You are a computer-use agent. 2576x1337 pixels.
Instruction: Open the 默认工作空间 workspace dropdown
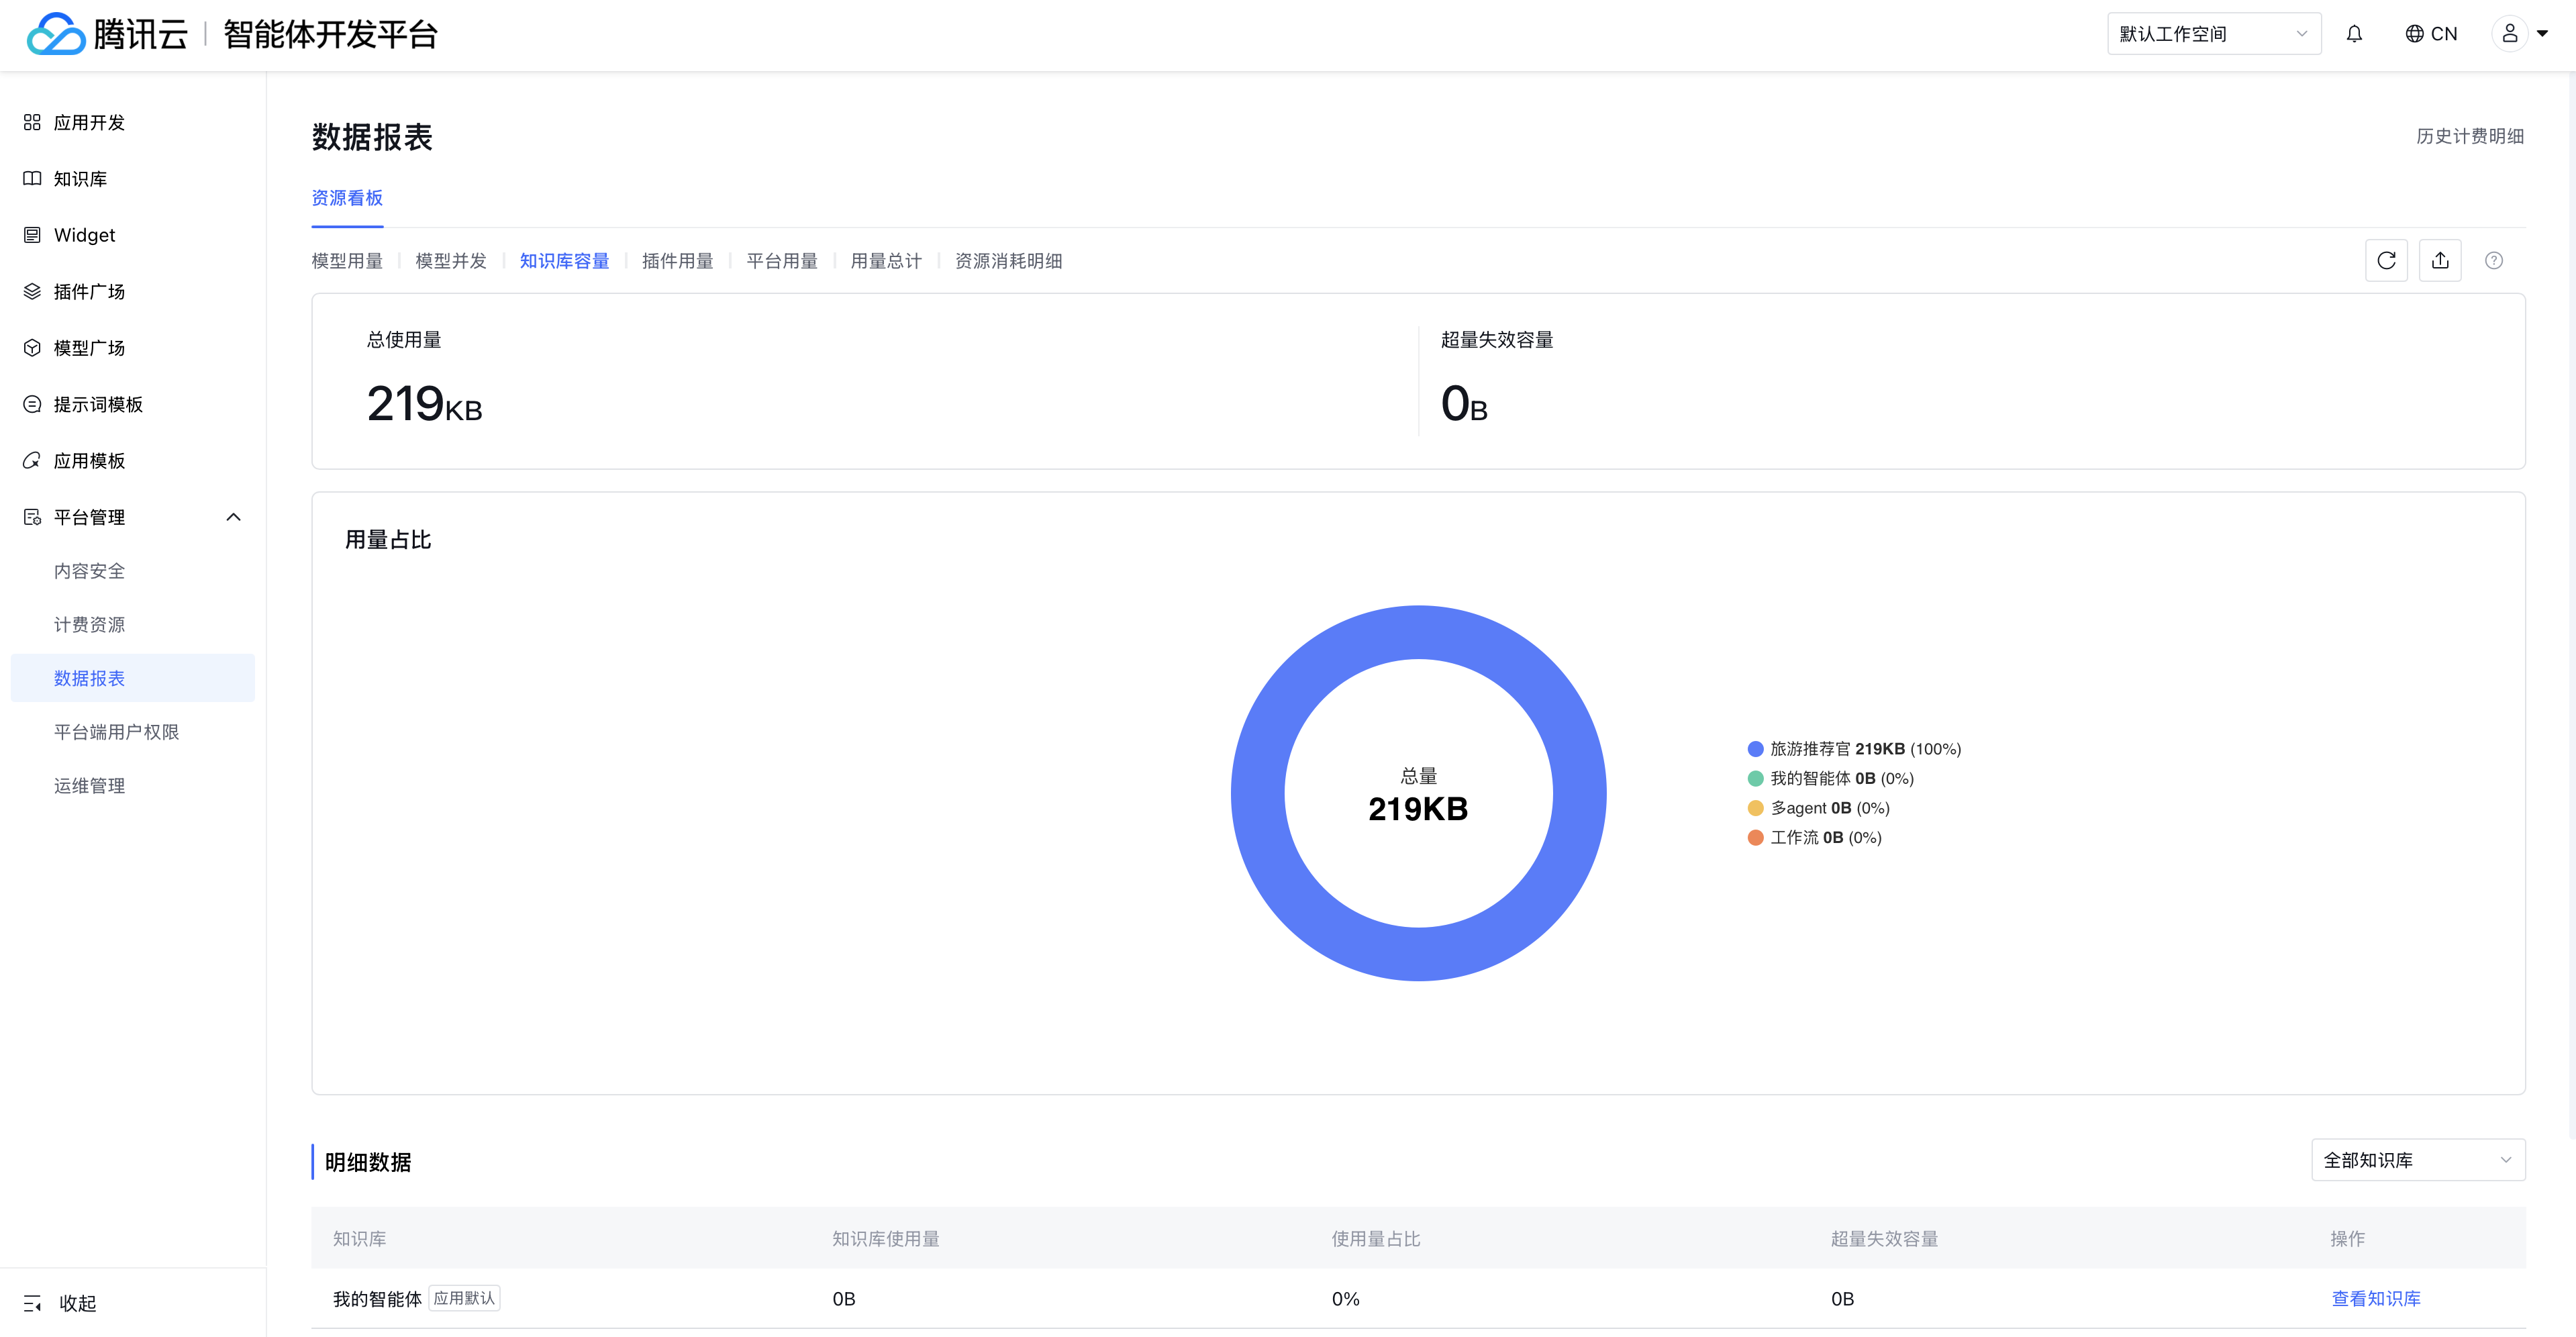(x=2213, y=34)
